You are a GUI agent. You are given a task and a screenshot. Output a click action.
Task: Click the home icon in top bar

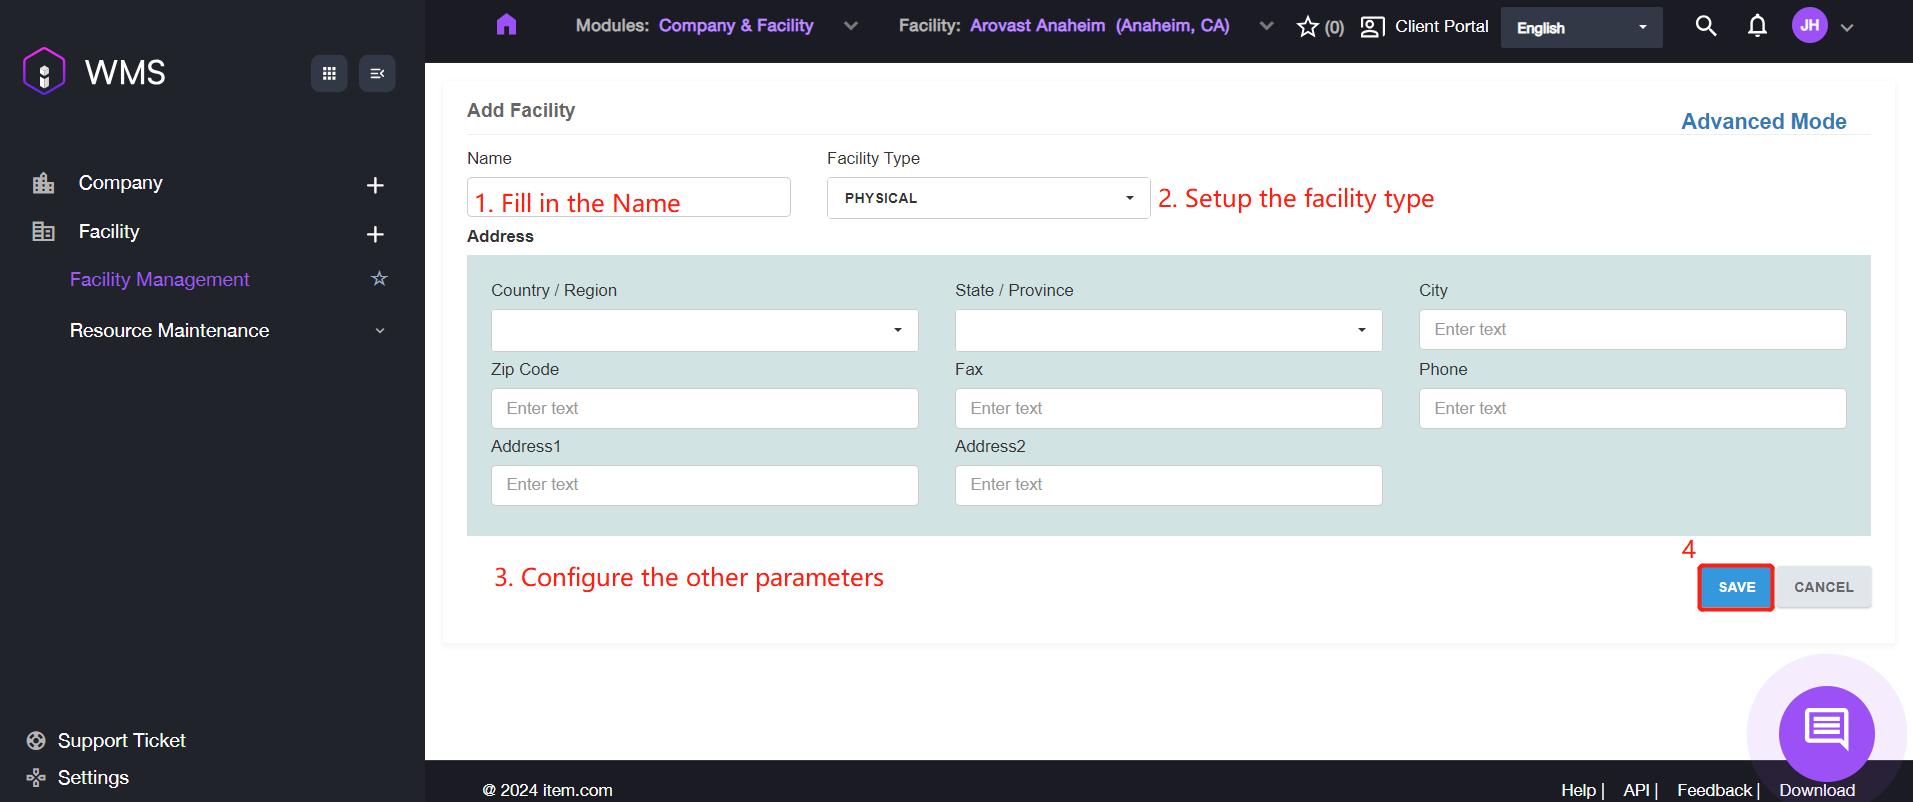506,25
